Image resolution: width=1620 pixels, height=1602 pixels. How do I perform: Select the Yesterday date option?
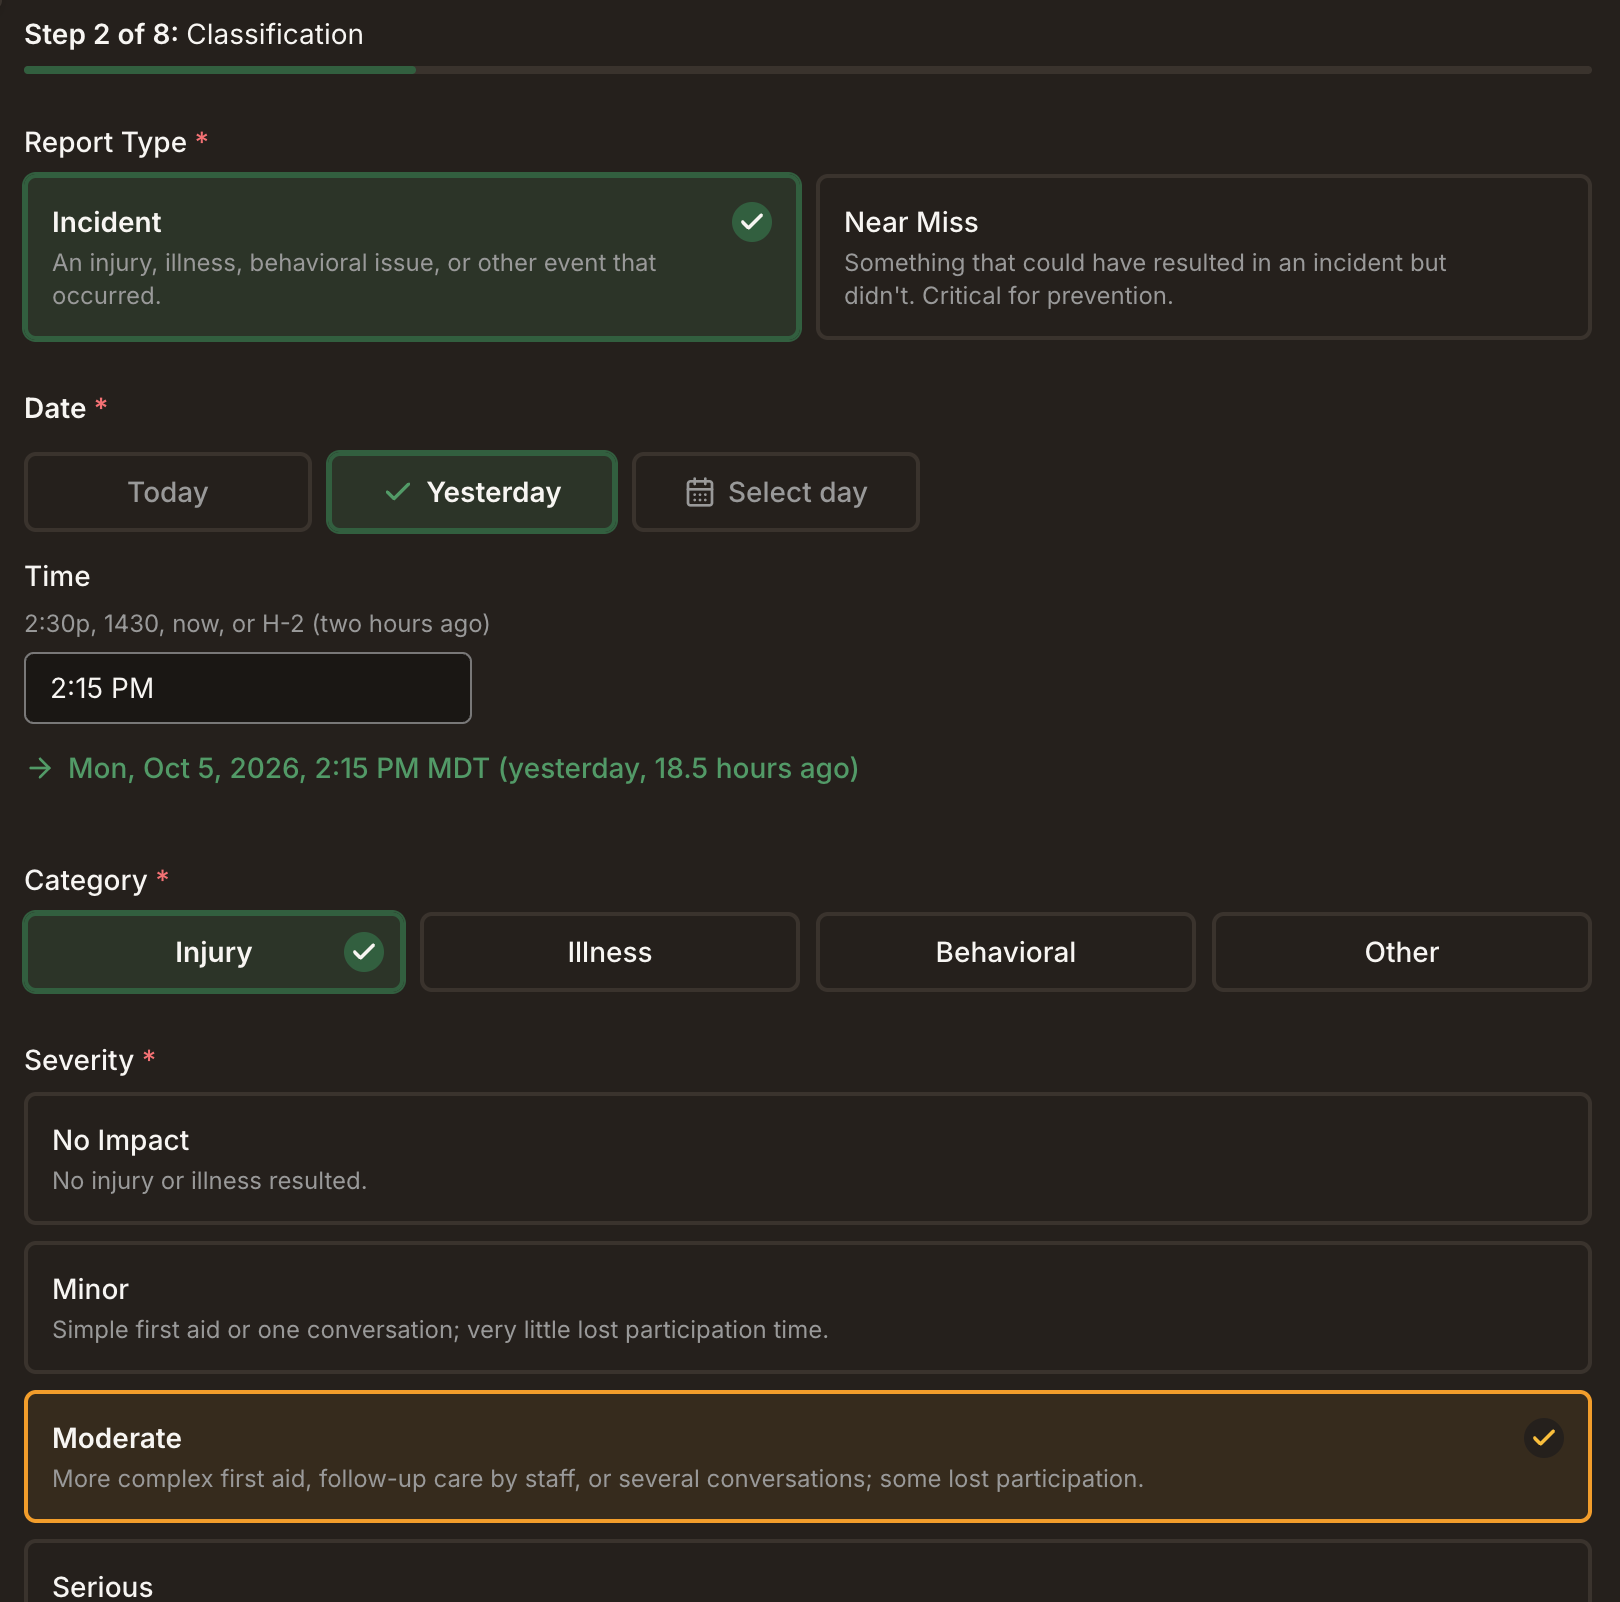pos(472,492)
